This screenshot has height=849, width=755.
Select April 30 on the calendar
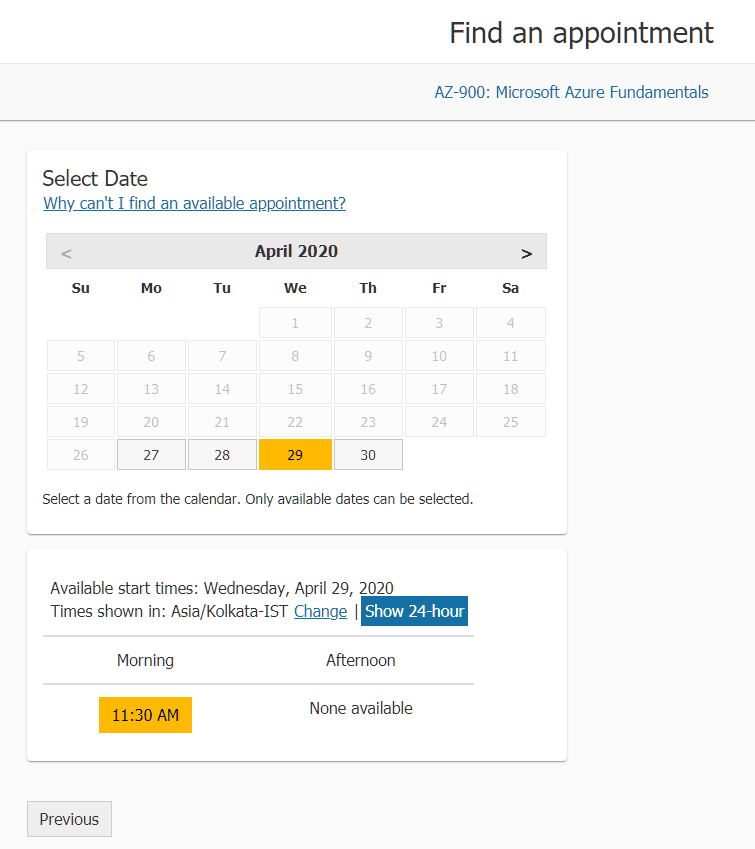(368, 454)
